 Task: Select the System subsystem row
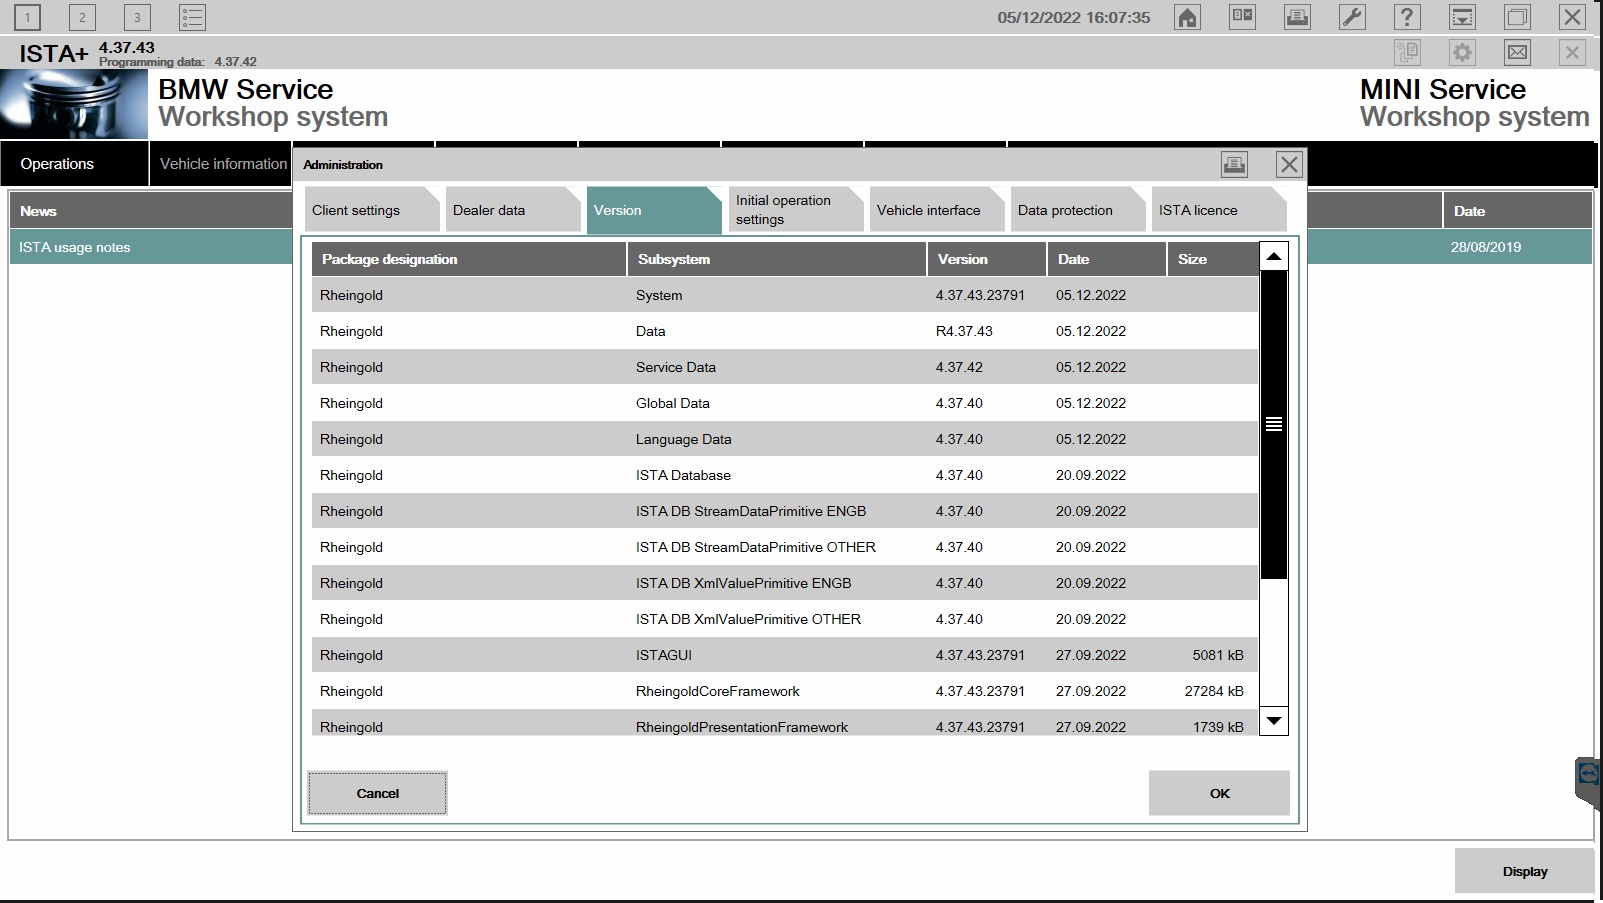pos(785,295)
